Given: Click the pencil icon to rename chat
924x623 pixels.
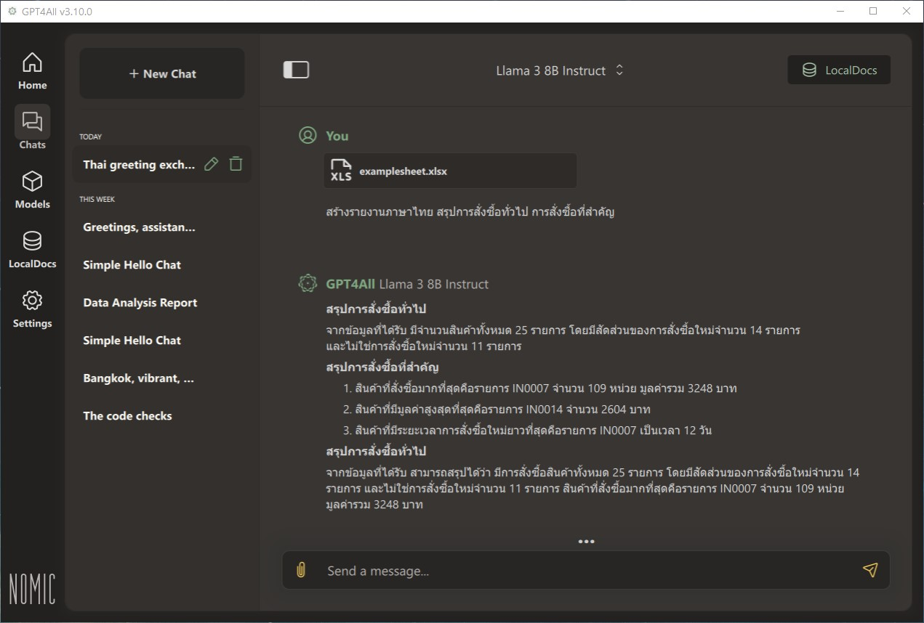Looking at the screenshot, I should [x=211, y=164].
